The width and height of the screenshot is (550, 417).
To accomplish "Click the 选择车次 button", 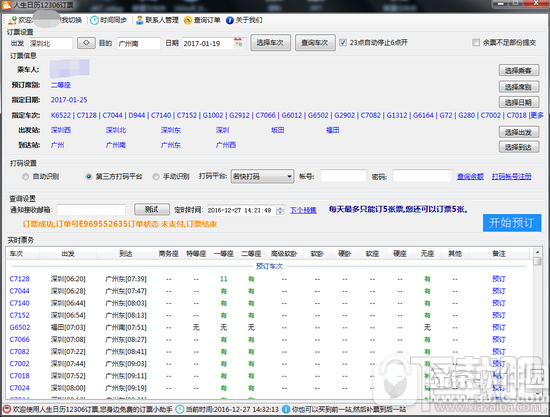I will 270,43.
